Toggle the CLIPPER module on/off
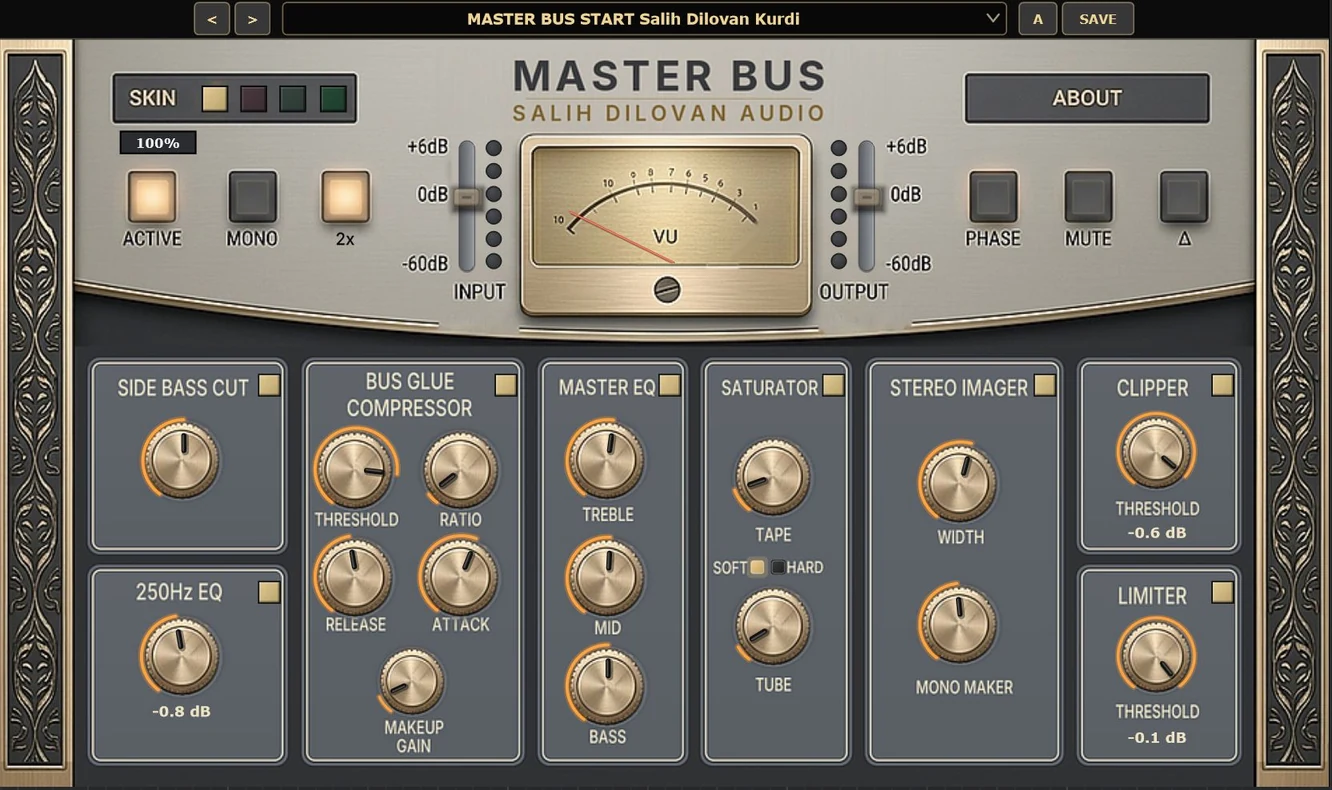Image resolution: width=1332 pixels, height=790 pixels. 1222,385
